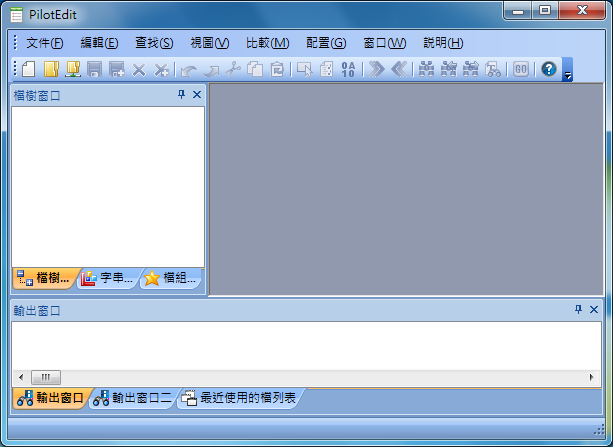The width and height of the screenshot is (613, 447).
Task: Close the 檔樹窗口 panel
Action: 197,94
